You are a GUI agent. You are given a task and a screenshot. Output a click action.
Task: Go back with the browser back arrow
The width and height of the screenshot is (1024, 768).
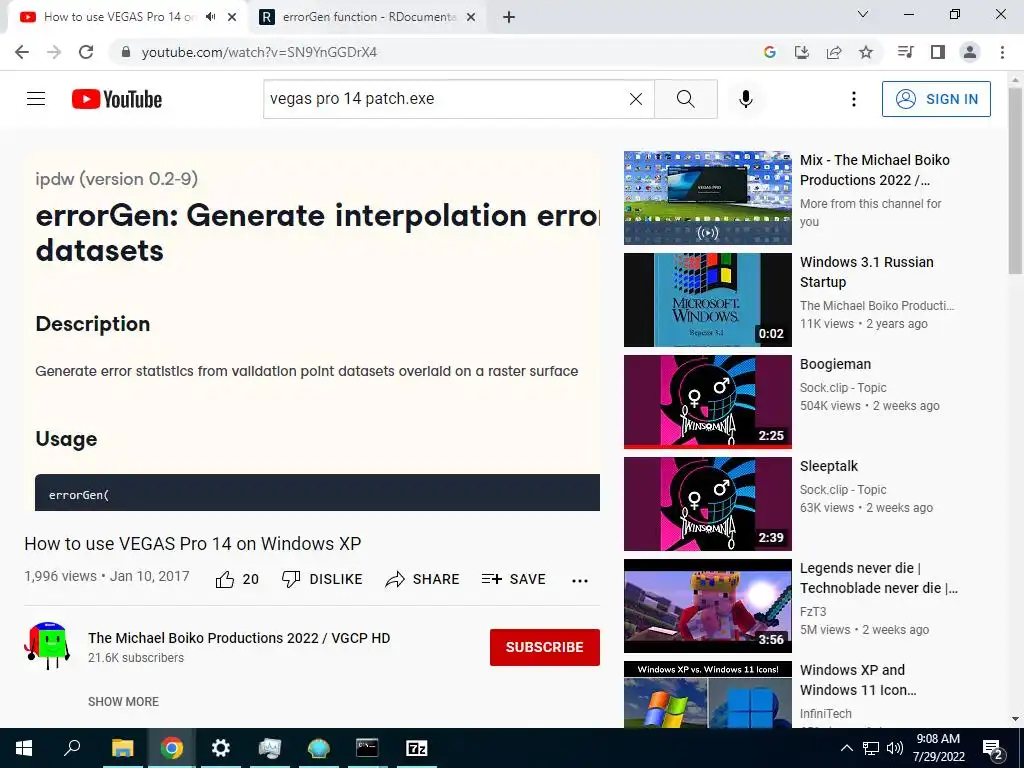click(x=22, y=52)
